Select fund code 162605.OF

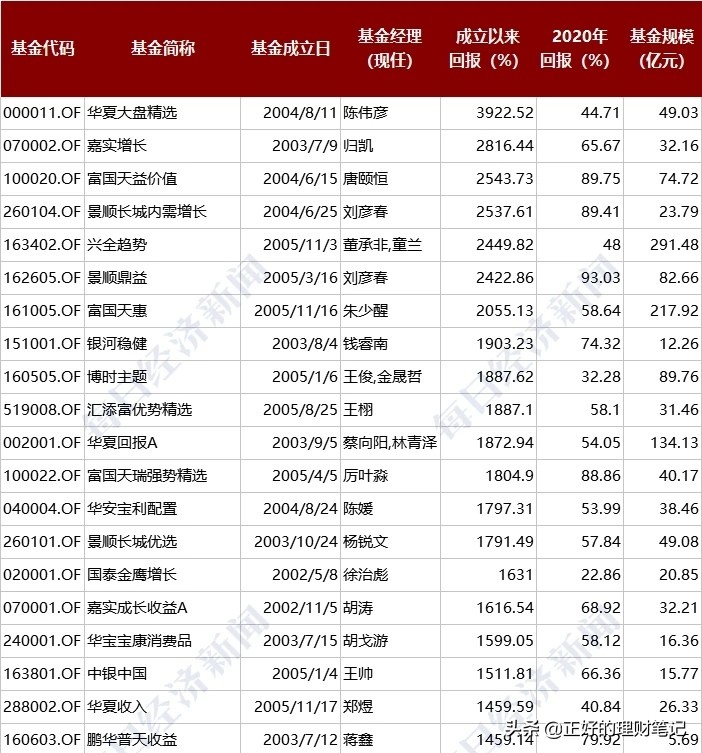coord(42,278)
